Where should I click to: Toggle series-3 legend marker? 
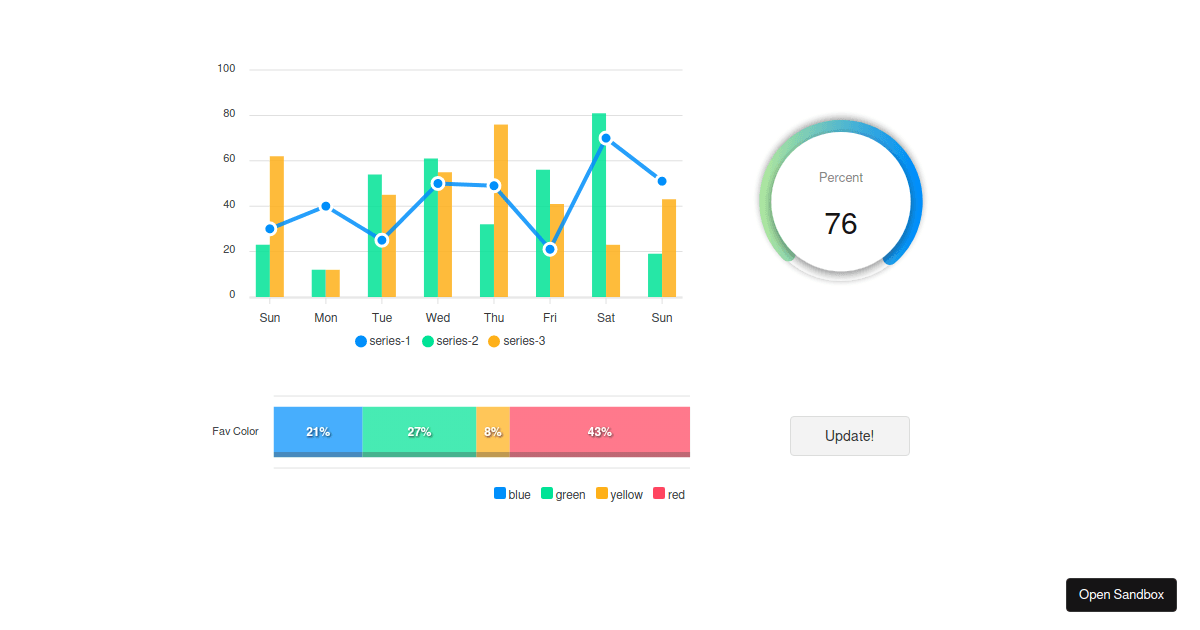[494, 341]
